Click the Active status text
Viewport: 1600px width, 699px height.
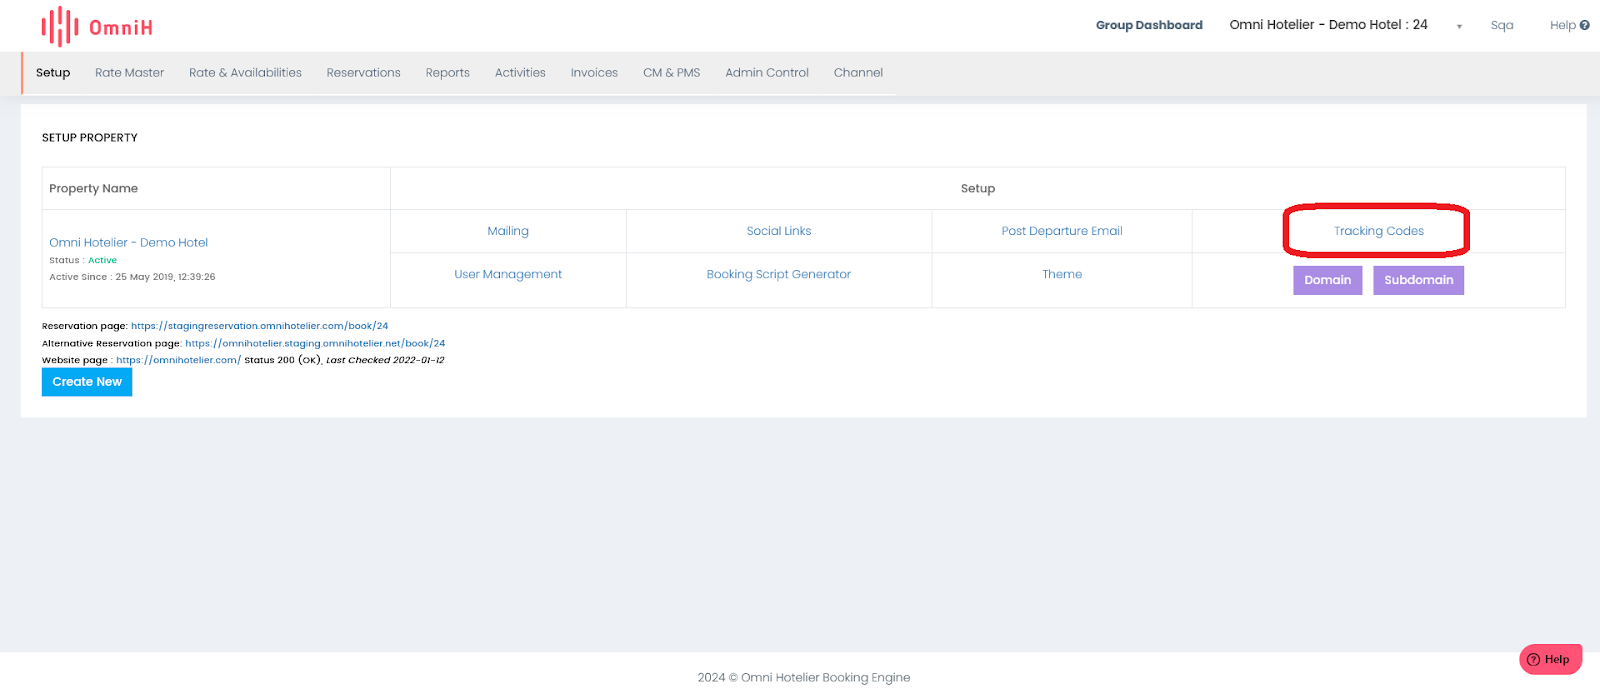[x=102, y=260]
